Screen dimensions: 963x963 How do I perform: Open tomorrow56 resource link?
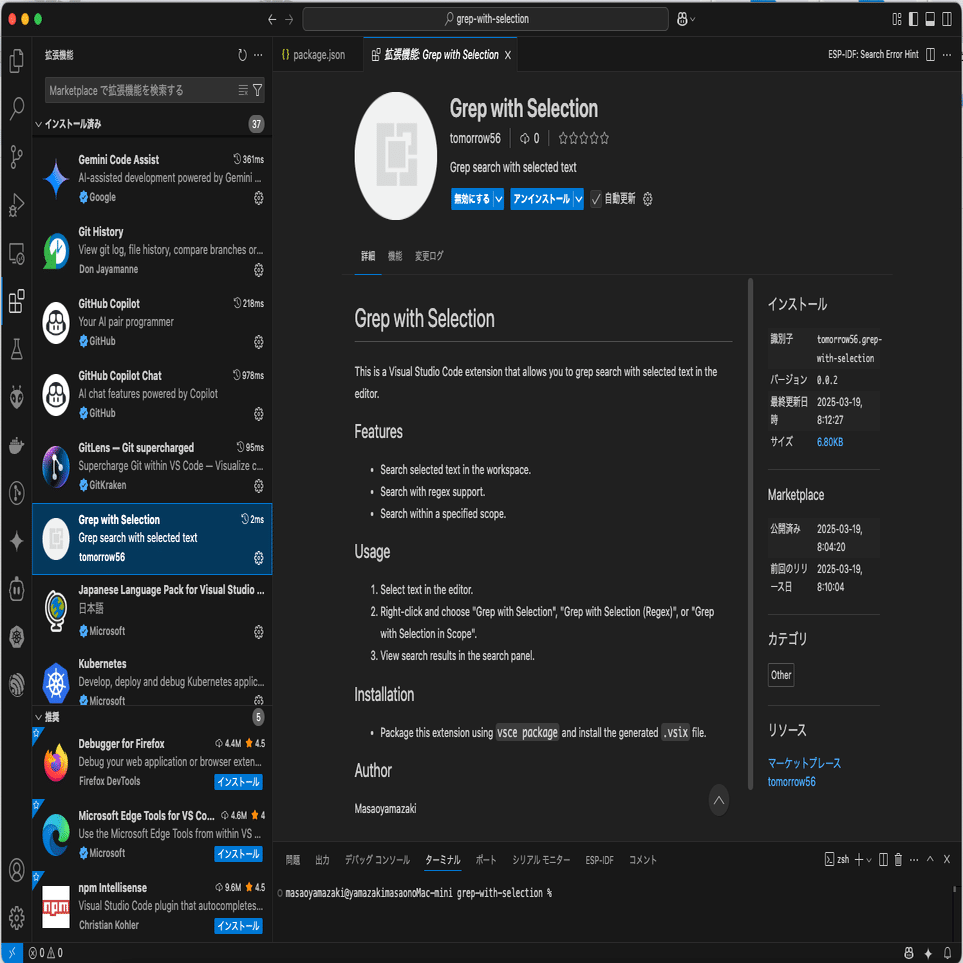click(791, 782)
